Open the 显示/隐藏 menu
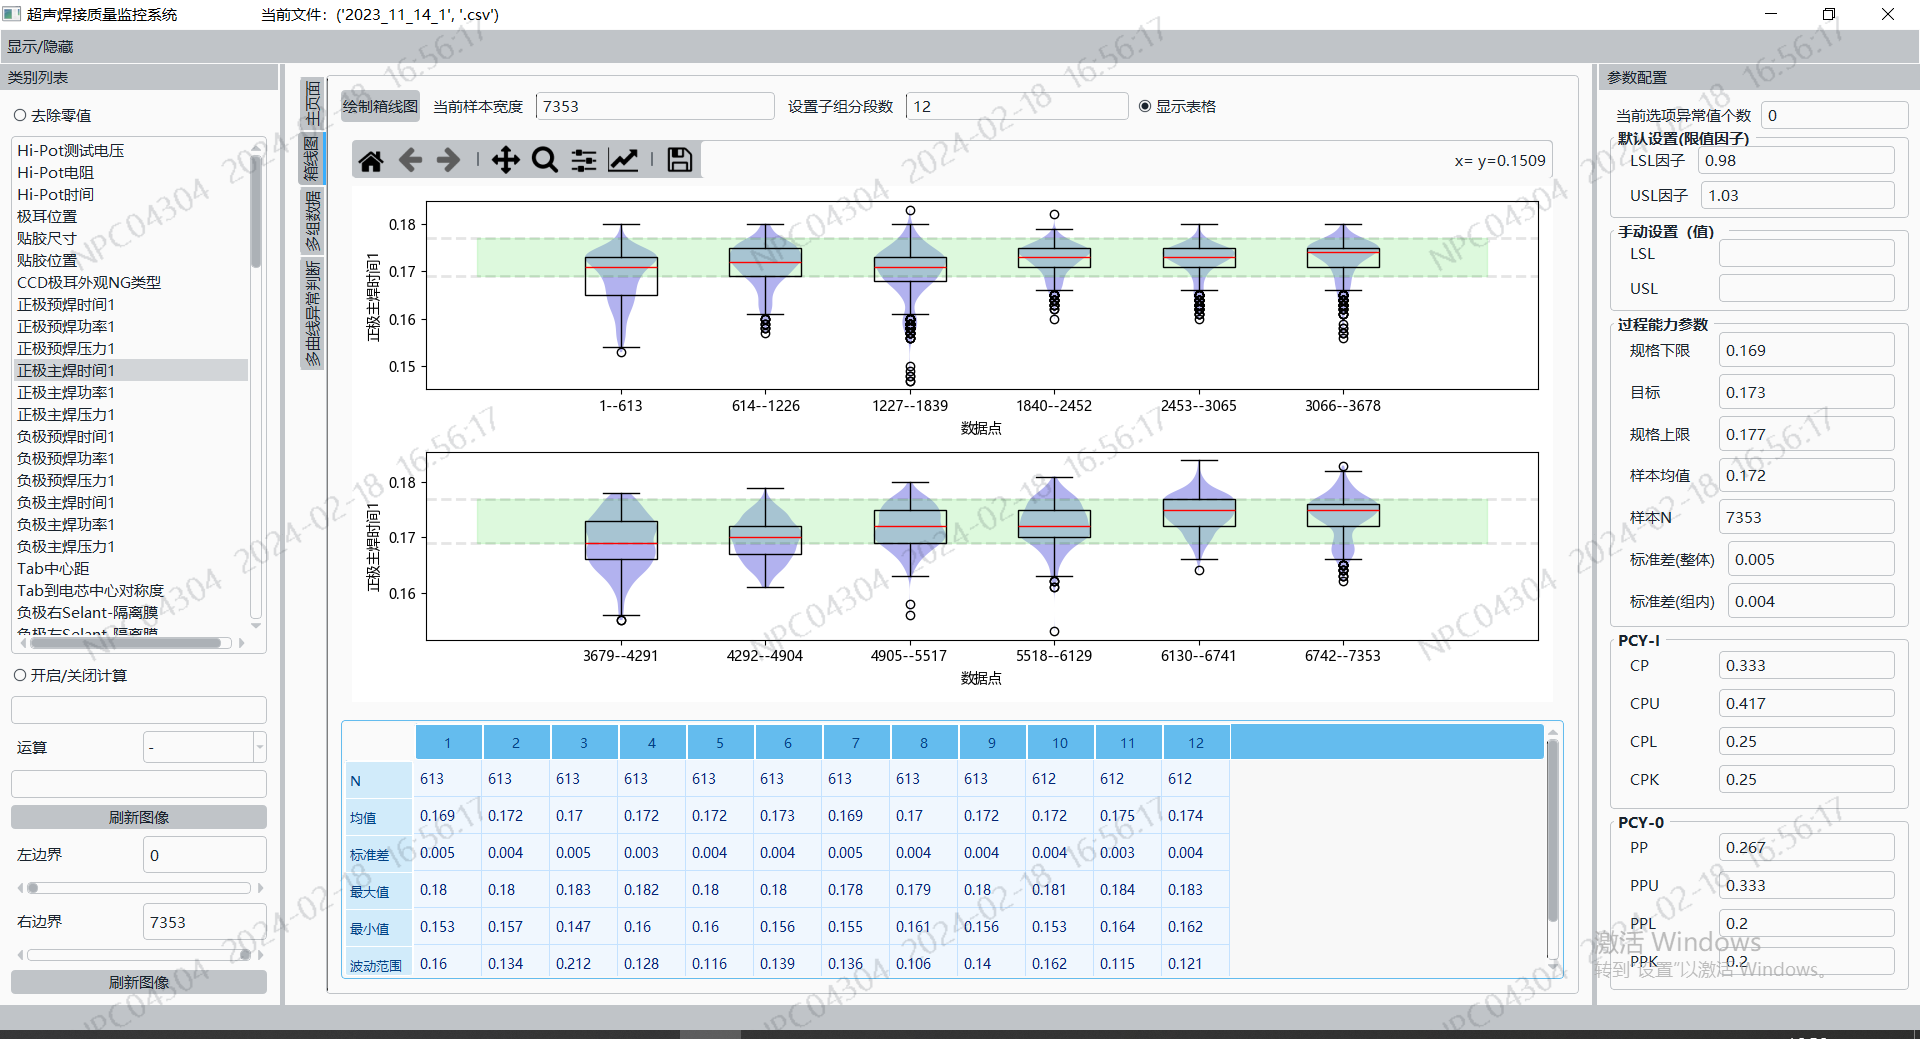Viewport: 1920px width, 1039px height. click(40, 47)
